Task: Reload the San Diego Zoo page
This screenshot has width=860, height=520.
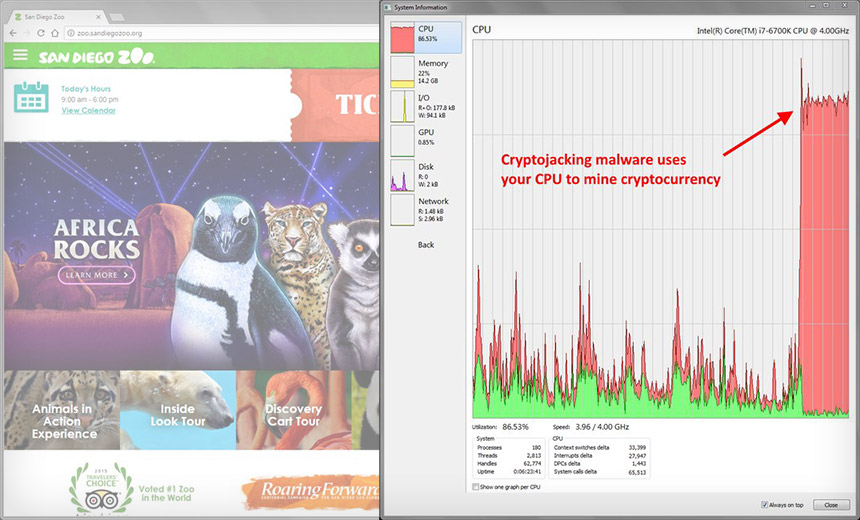Action: click(41, 33)
